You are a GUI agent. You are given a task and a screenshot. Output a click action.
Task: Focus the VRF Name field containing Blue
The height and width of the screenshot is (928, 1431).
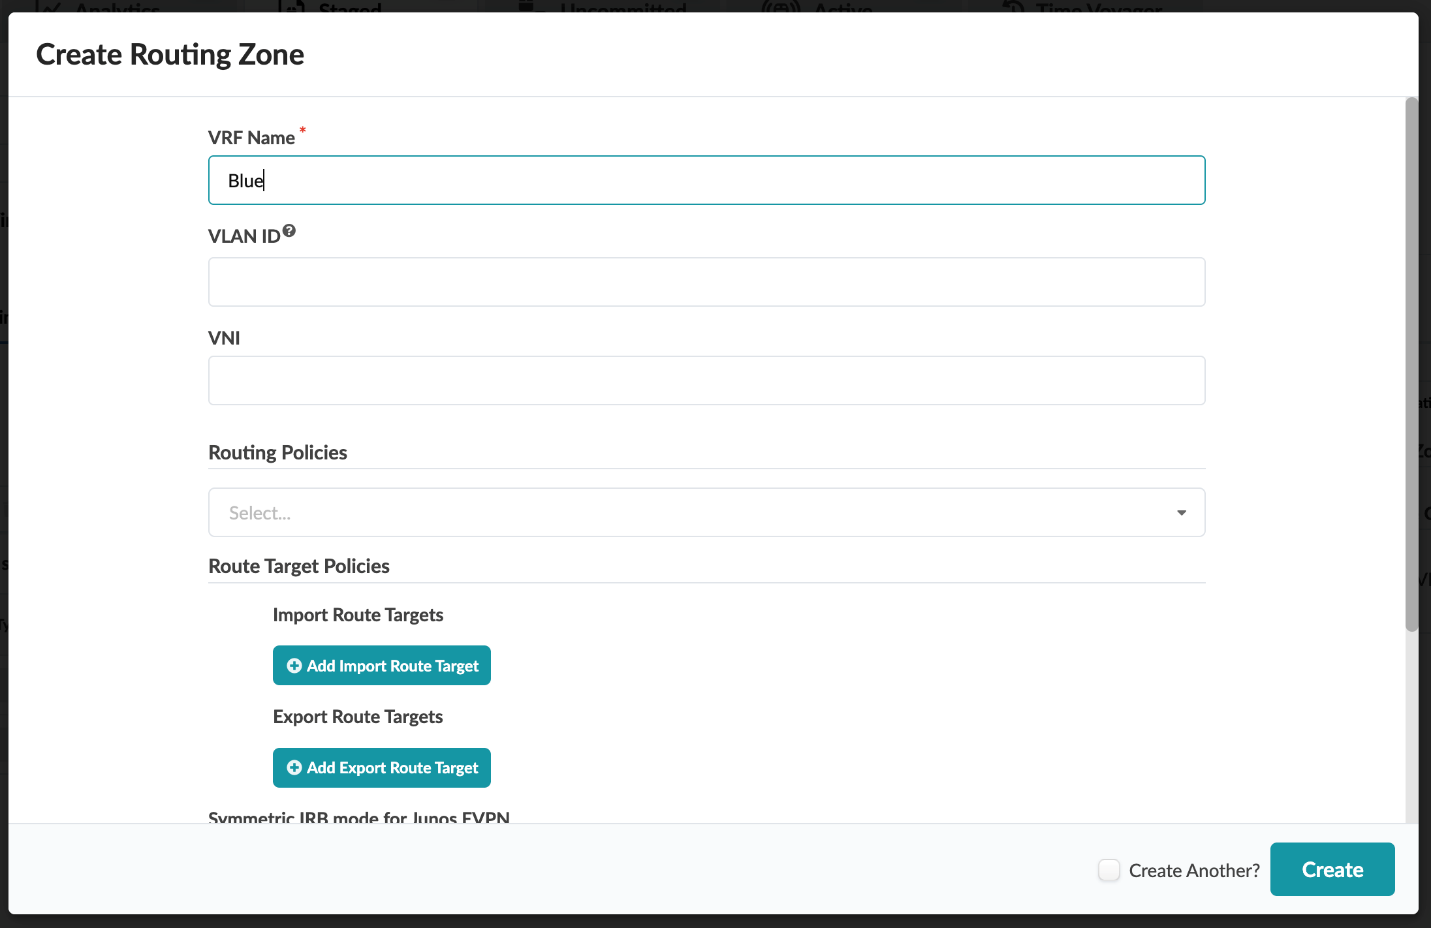click(x=706, y=181)
